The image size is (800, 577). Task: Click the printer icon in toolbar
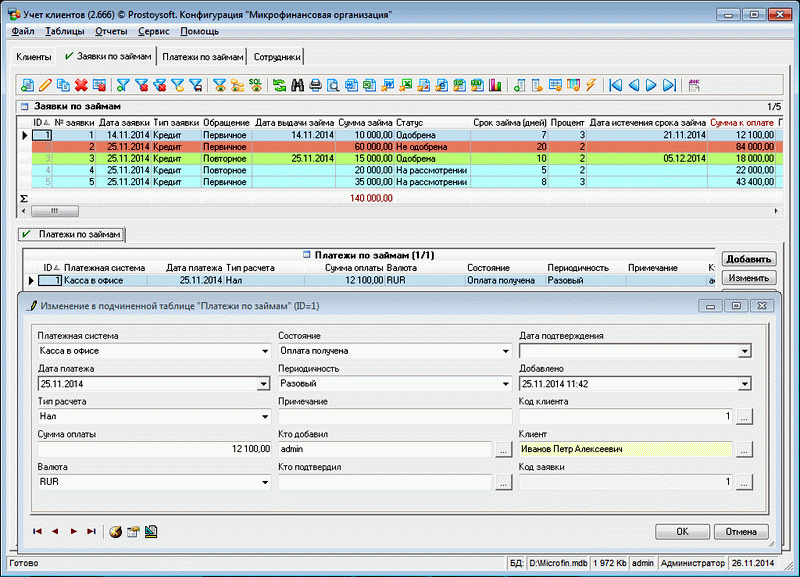coord(315,85)
